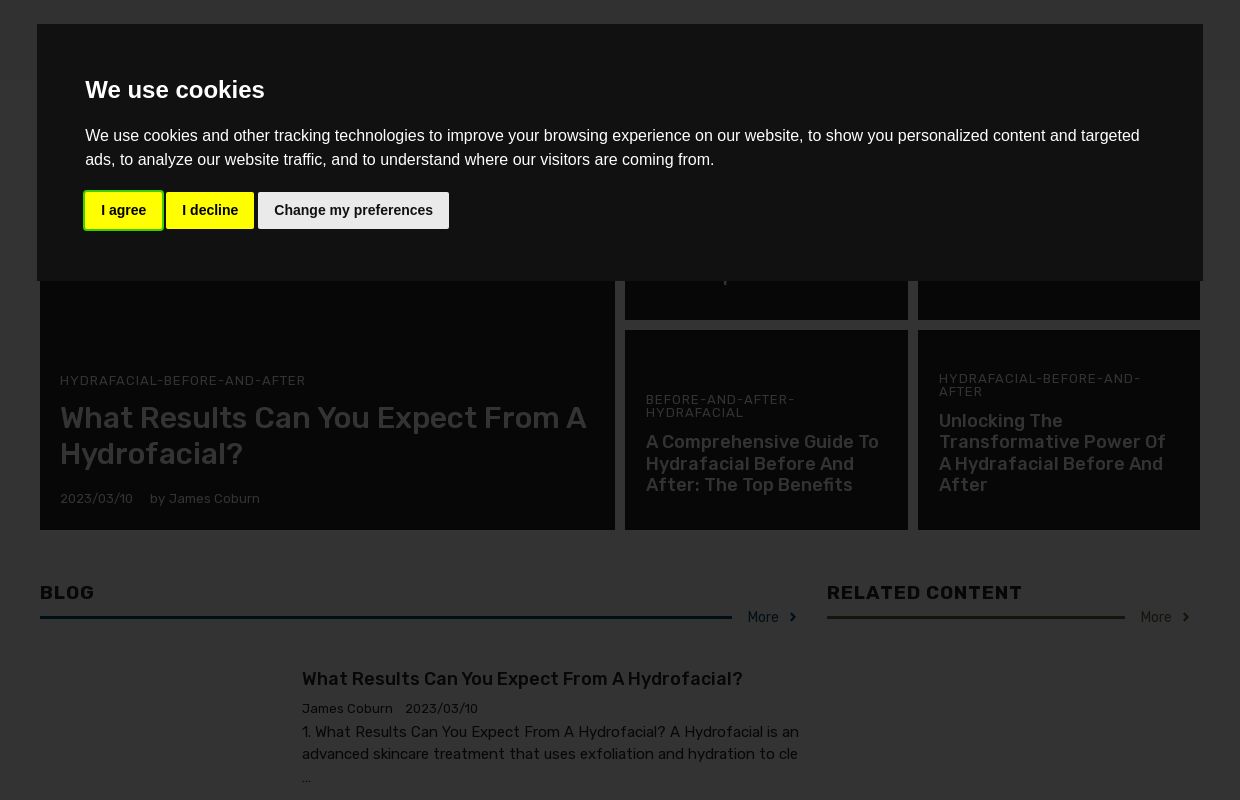The image size is (1240, 800).
Task: Select category tag above featured Hydrofacial headline
Action: click(x=182, y=381)
